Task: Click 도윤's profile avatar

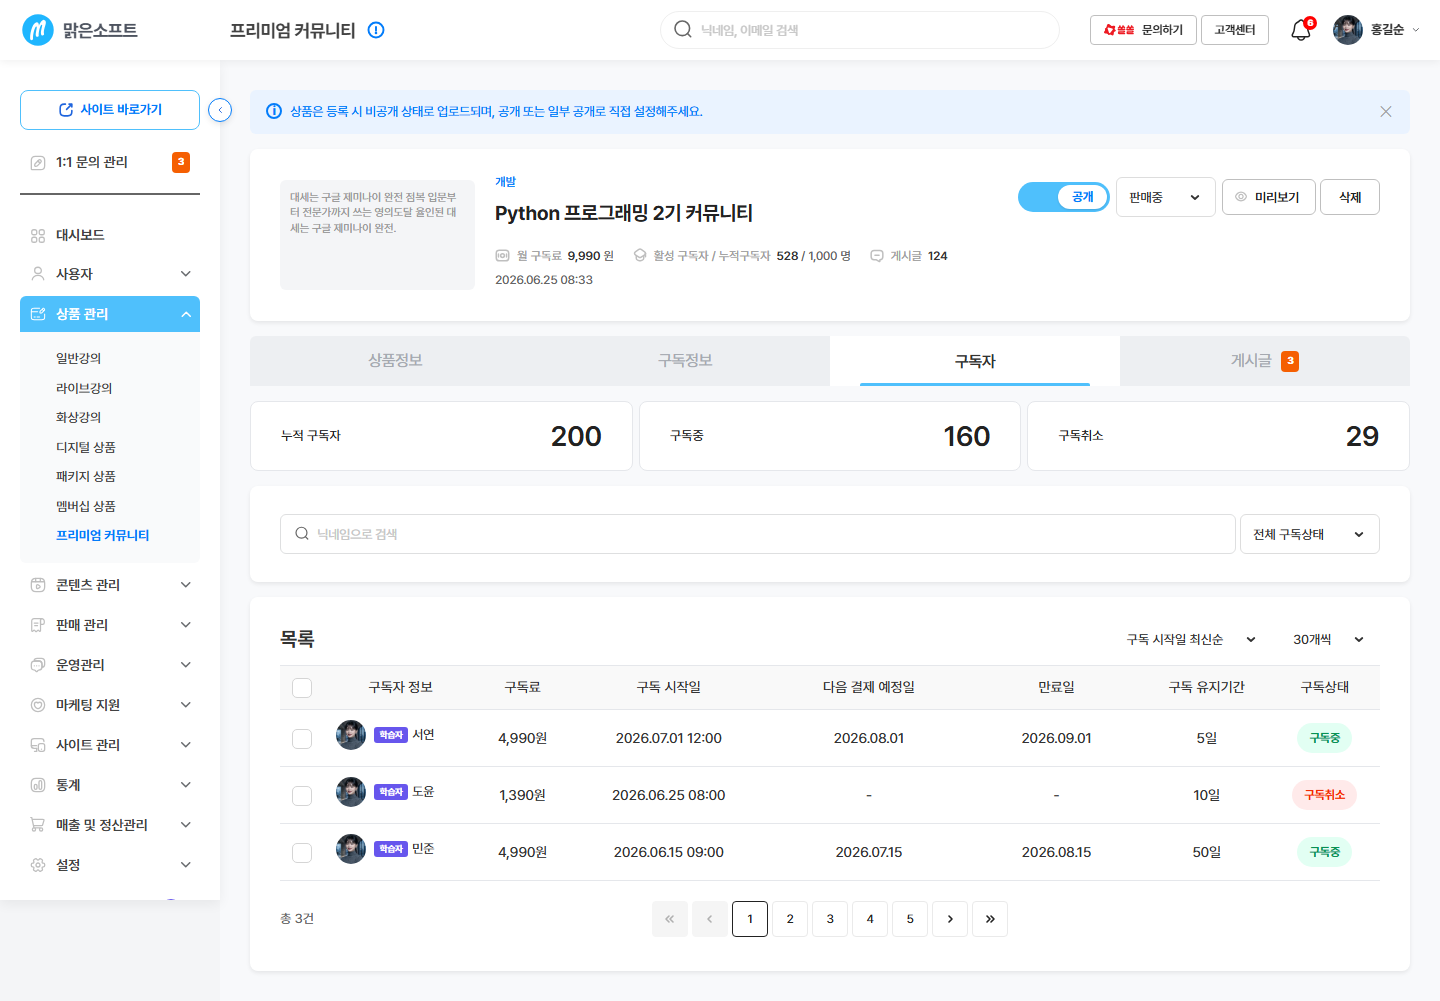Action: coord(351,792)
